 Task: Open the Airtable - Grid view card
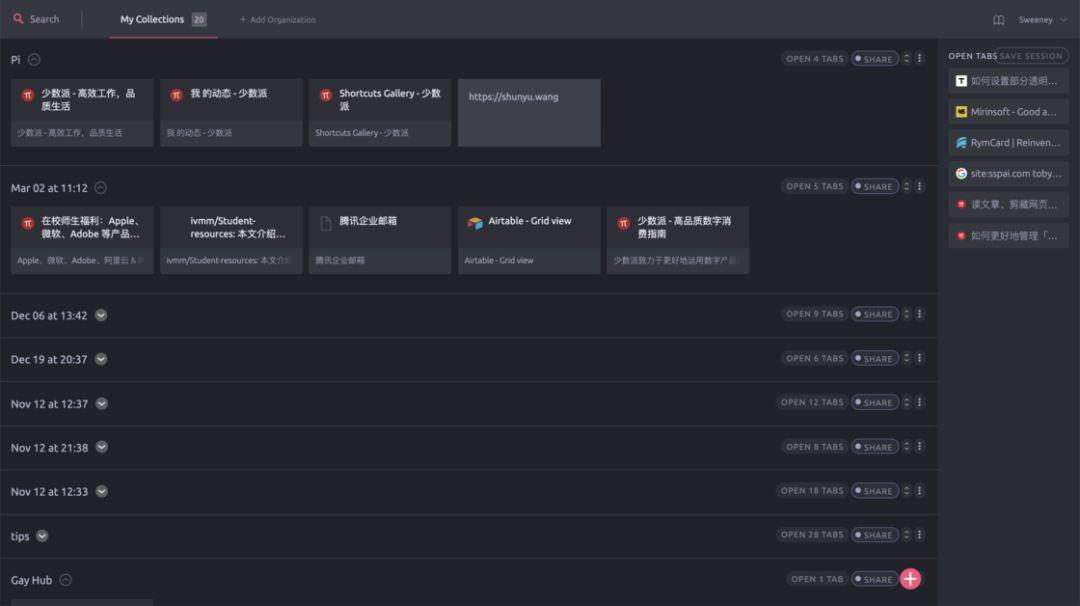pos(529,240)
